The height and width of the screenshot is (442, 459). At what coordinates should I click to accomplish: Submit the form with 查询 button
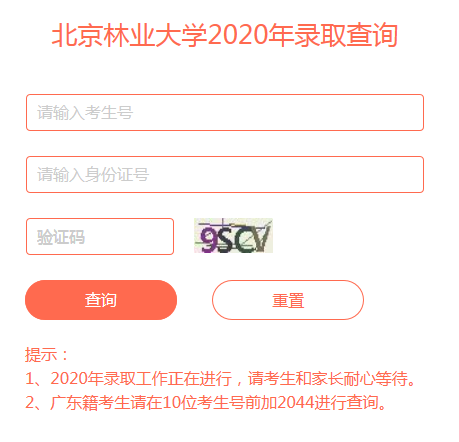[101, 300]
